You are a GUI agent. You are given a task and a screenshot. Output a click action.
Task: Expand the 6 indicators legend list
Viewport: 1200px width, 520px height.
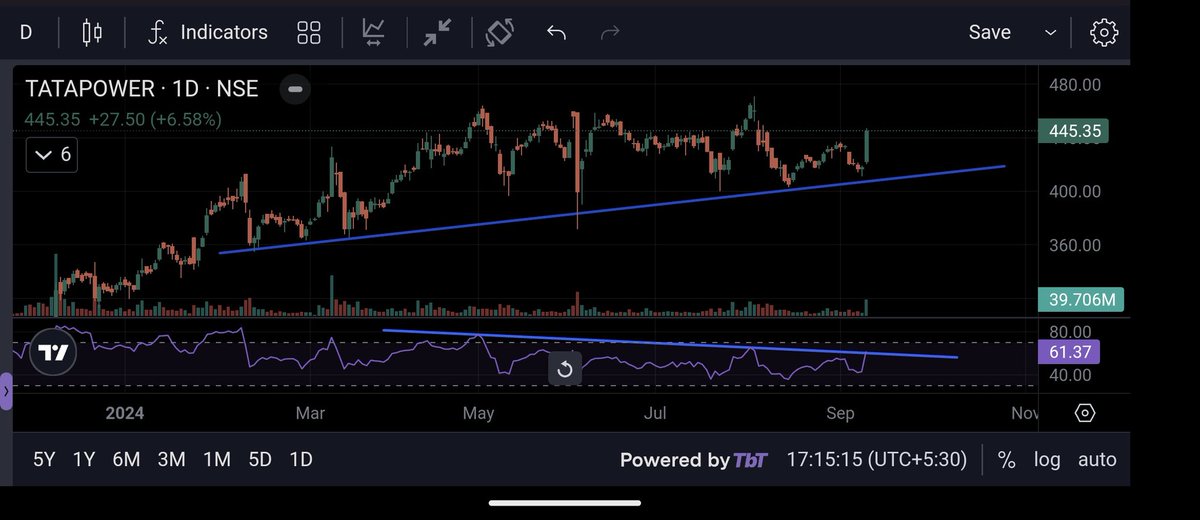click(52, 155)
